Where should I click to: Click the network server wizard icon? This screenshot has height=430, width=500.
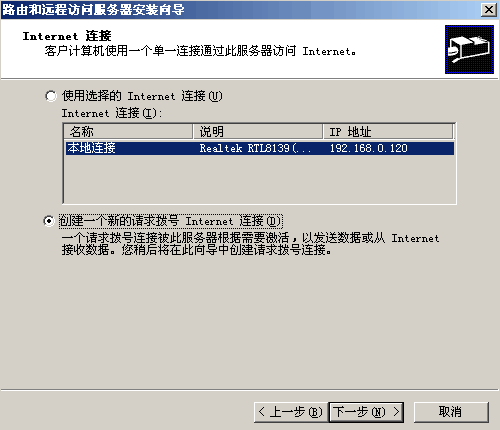point(469,49)
